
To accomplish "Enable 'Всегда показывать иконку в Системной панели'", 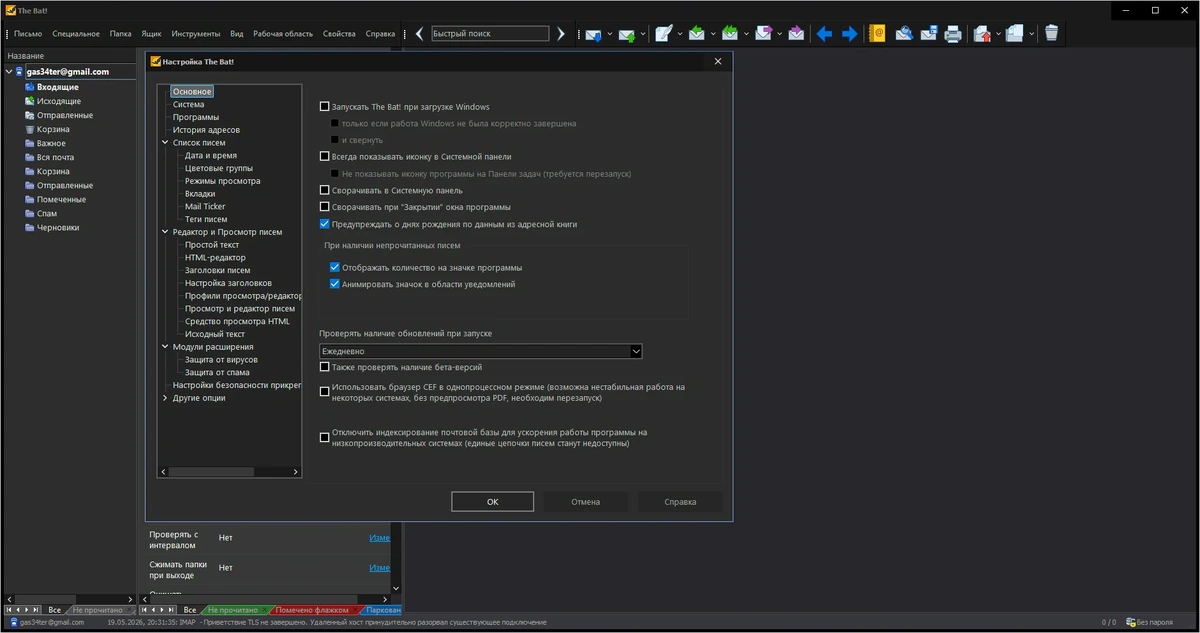I will (324, 156).
